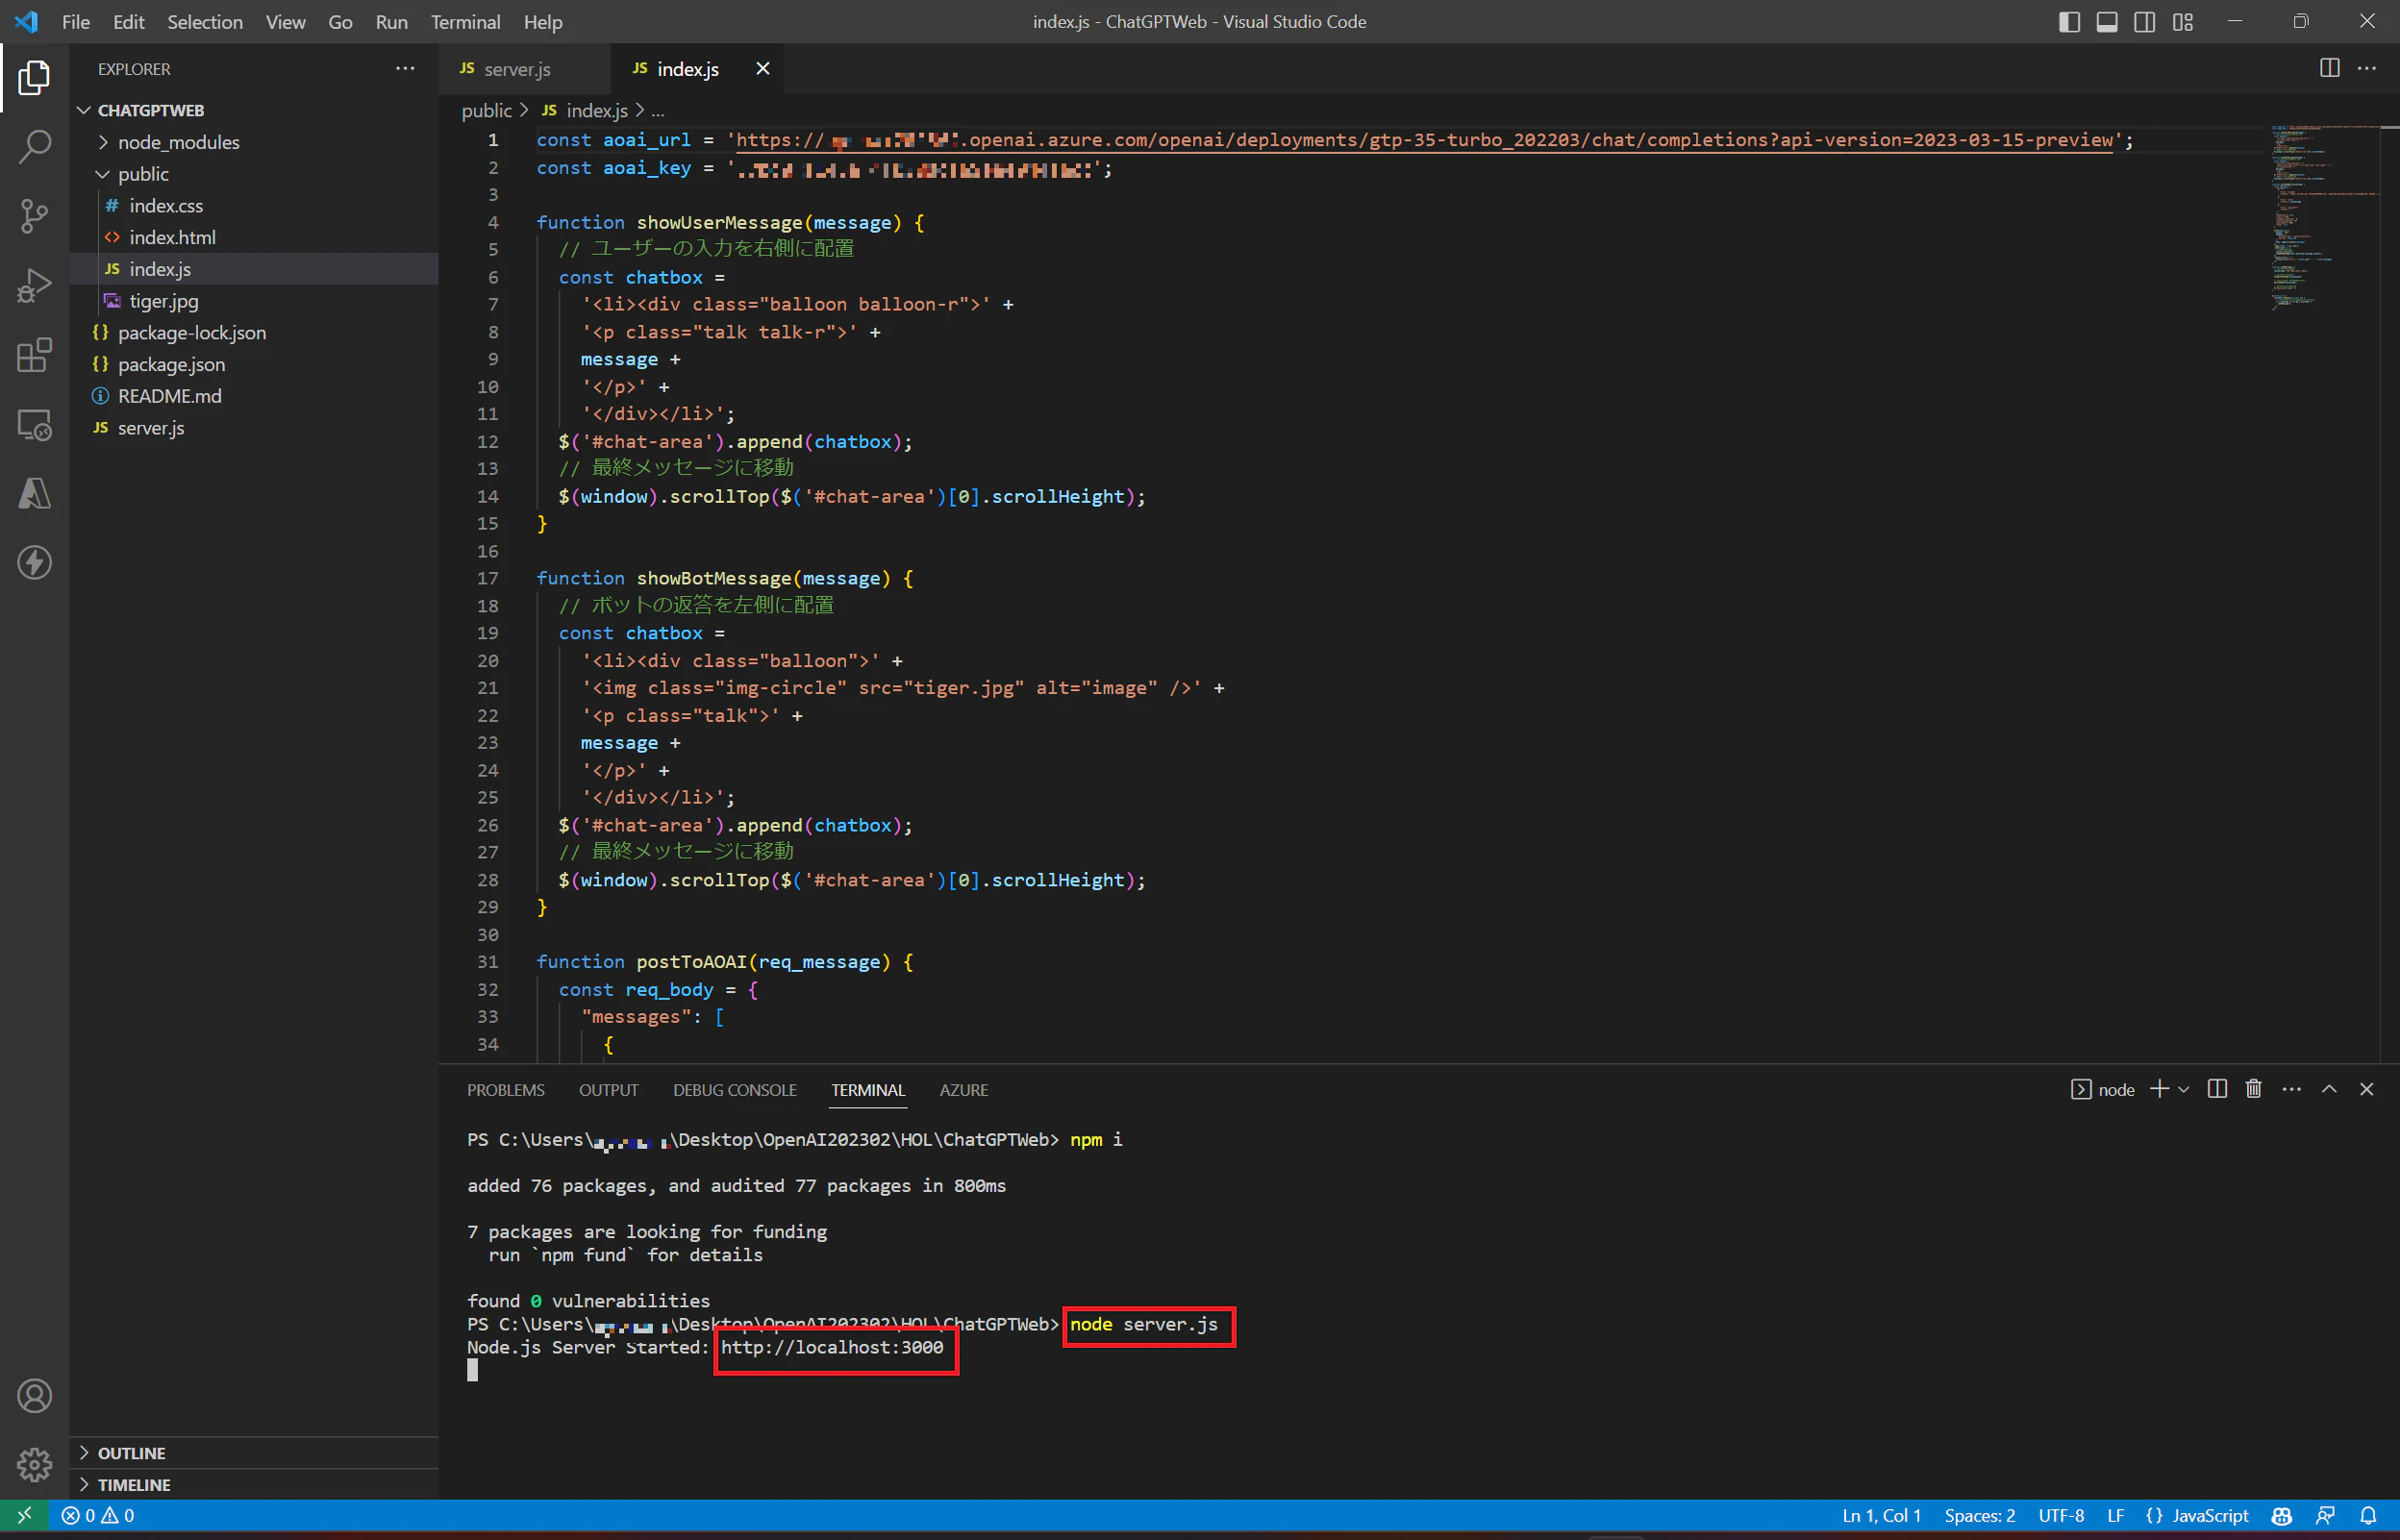Viewport: 2400px width, 1540px height.
Task: Open the Azure view in activity bar
Action: (34, 494)
